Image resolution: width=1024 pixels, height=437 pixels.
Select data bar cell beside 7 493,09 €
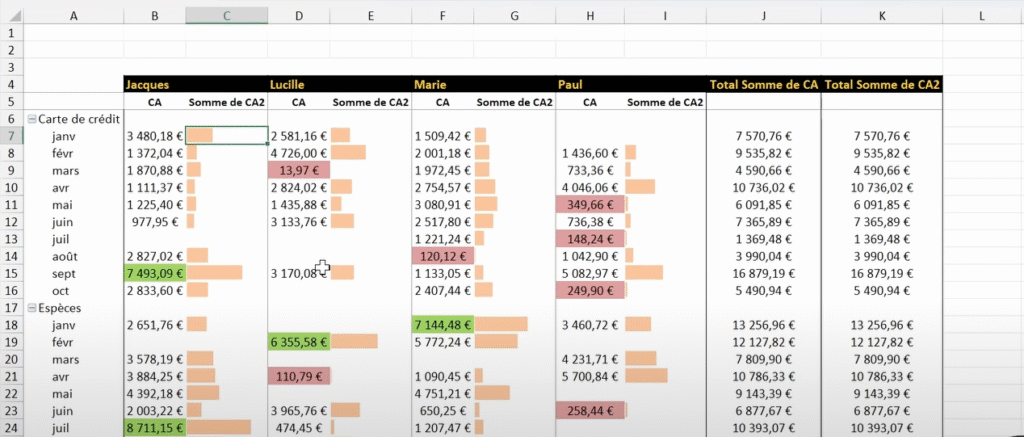[227, 273]
